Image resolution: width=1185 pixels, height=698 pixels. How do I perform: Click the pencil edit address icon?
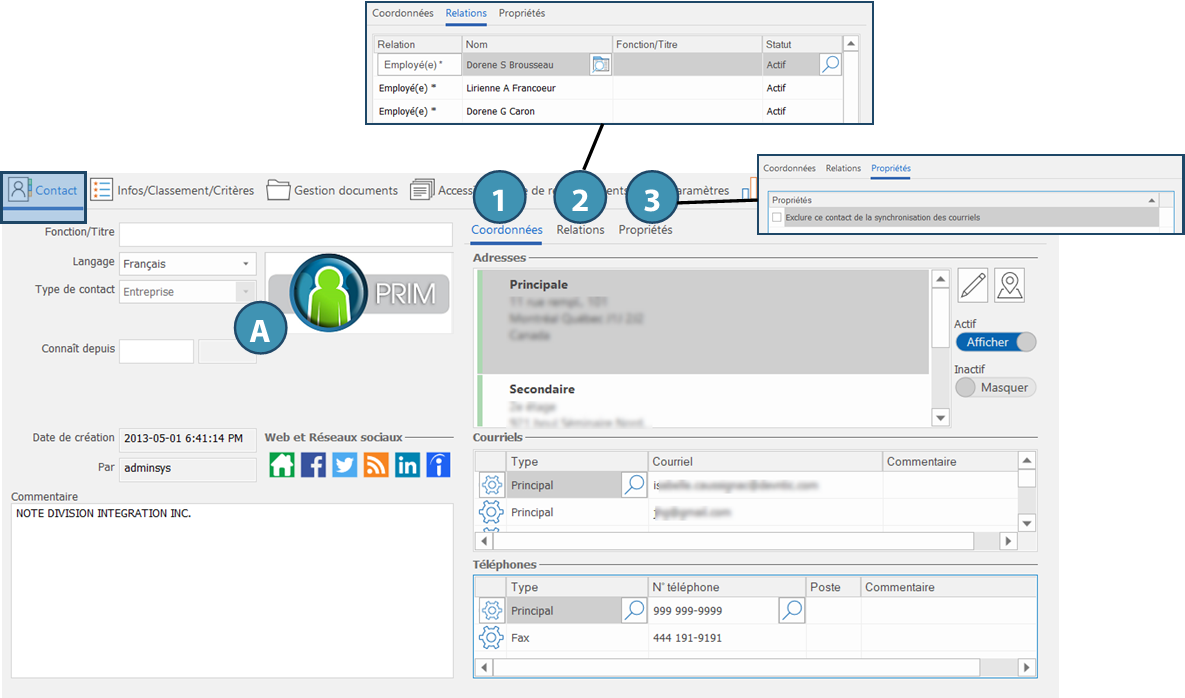973,286
